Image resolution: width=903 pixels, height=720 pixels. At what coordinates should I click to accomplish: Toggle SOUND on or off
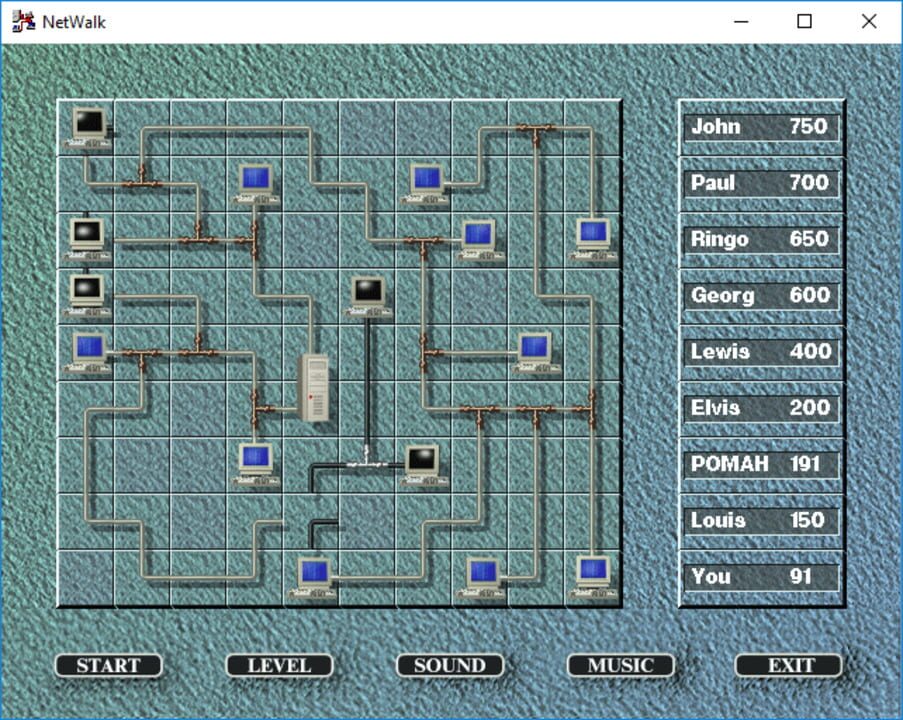pos(449,665)
